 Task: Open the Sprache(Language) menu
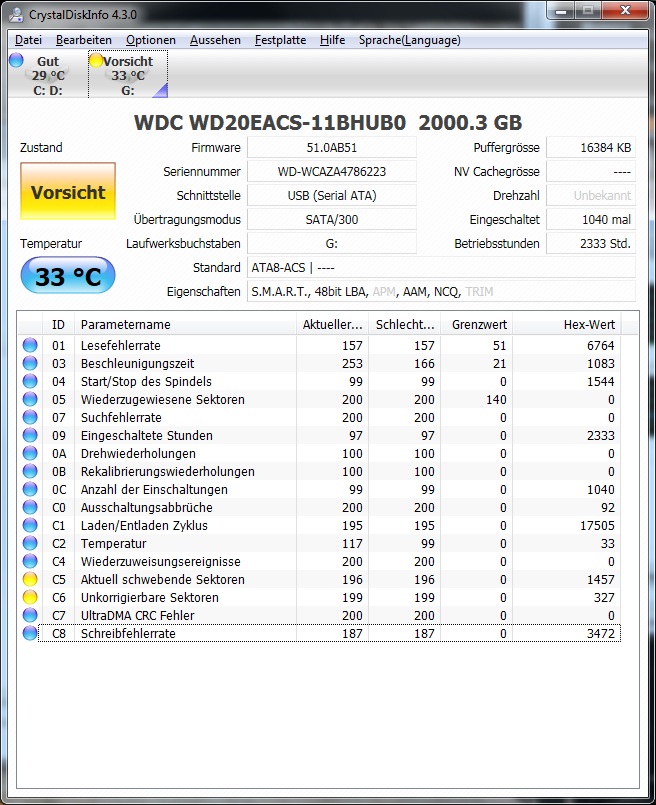(x=410, y=40)
